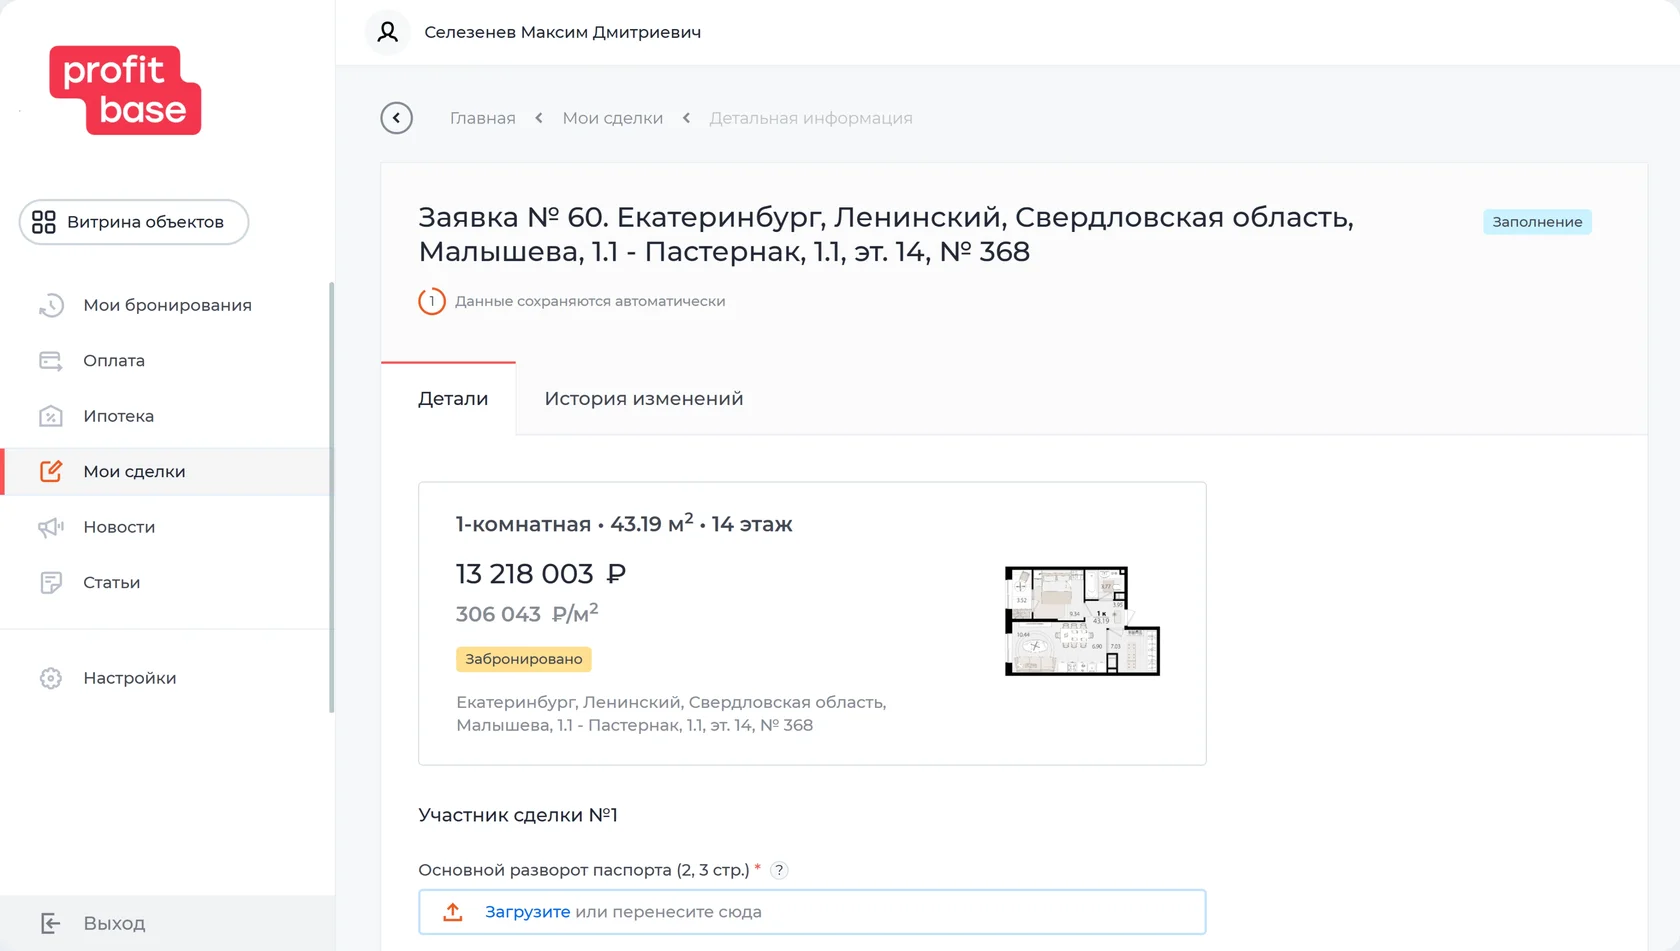Switch to История изменений tab
This screenshot has height=951, width=1680.
click(x=643, y=399)
